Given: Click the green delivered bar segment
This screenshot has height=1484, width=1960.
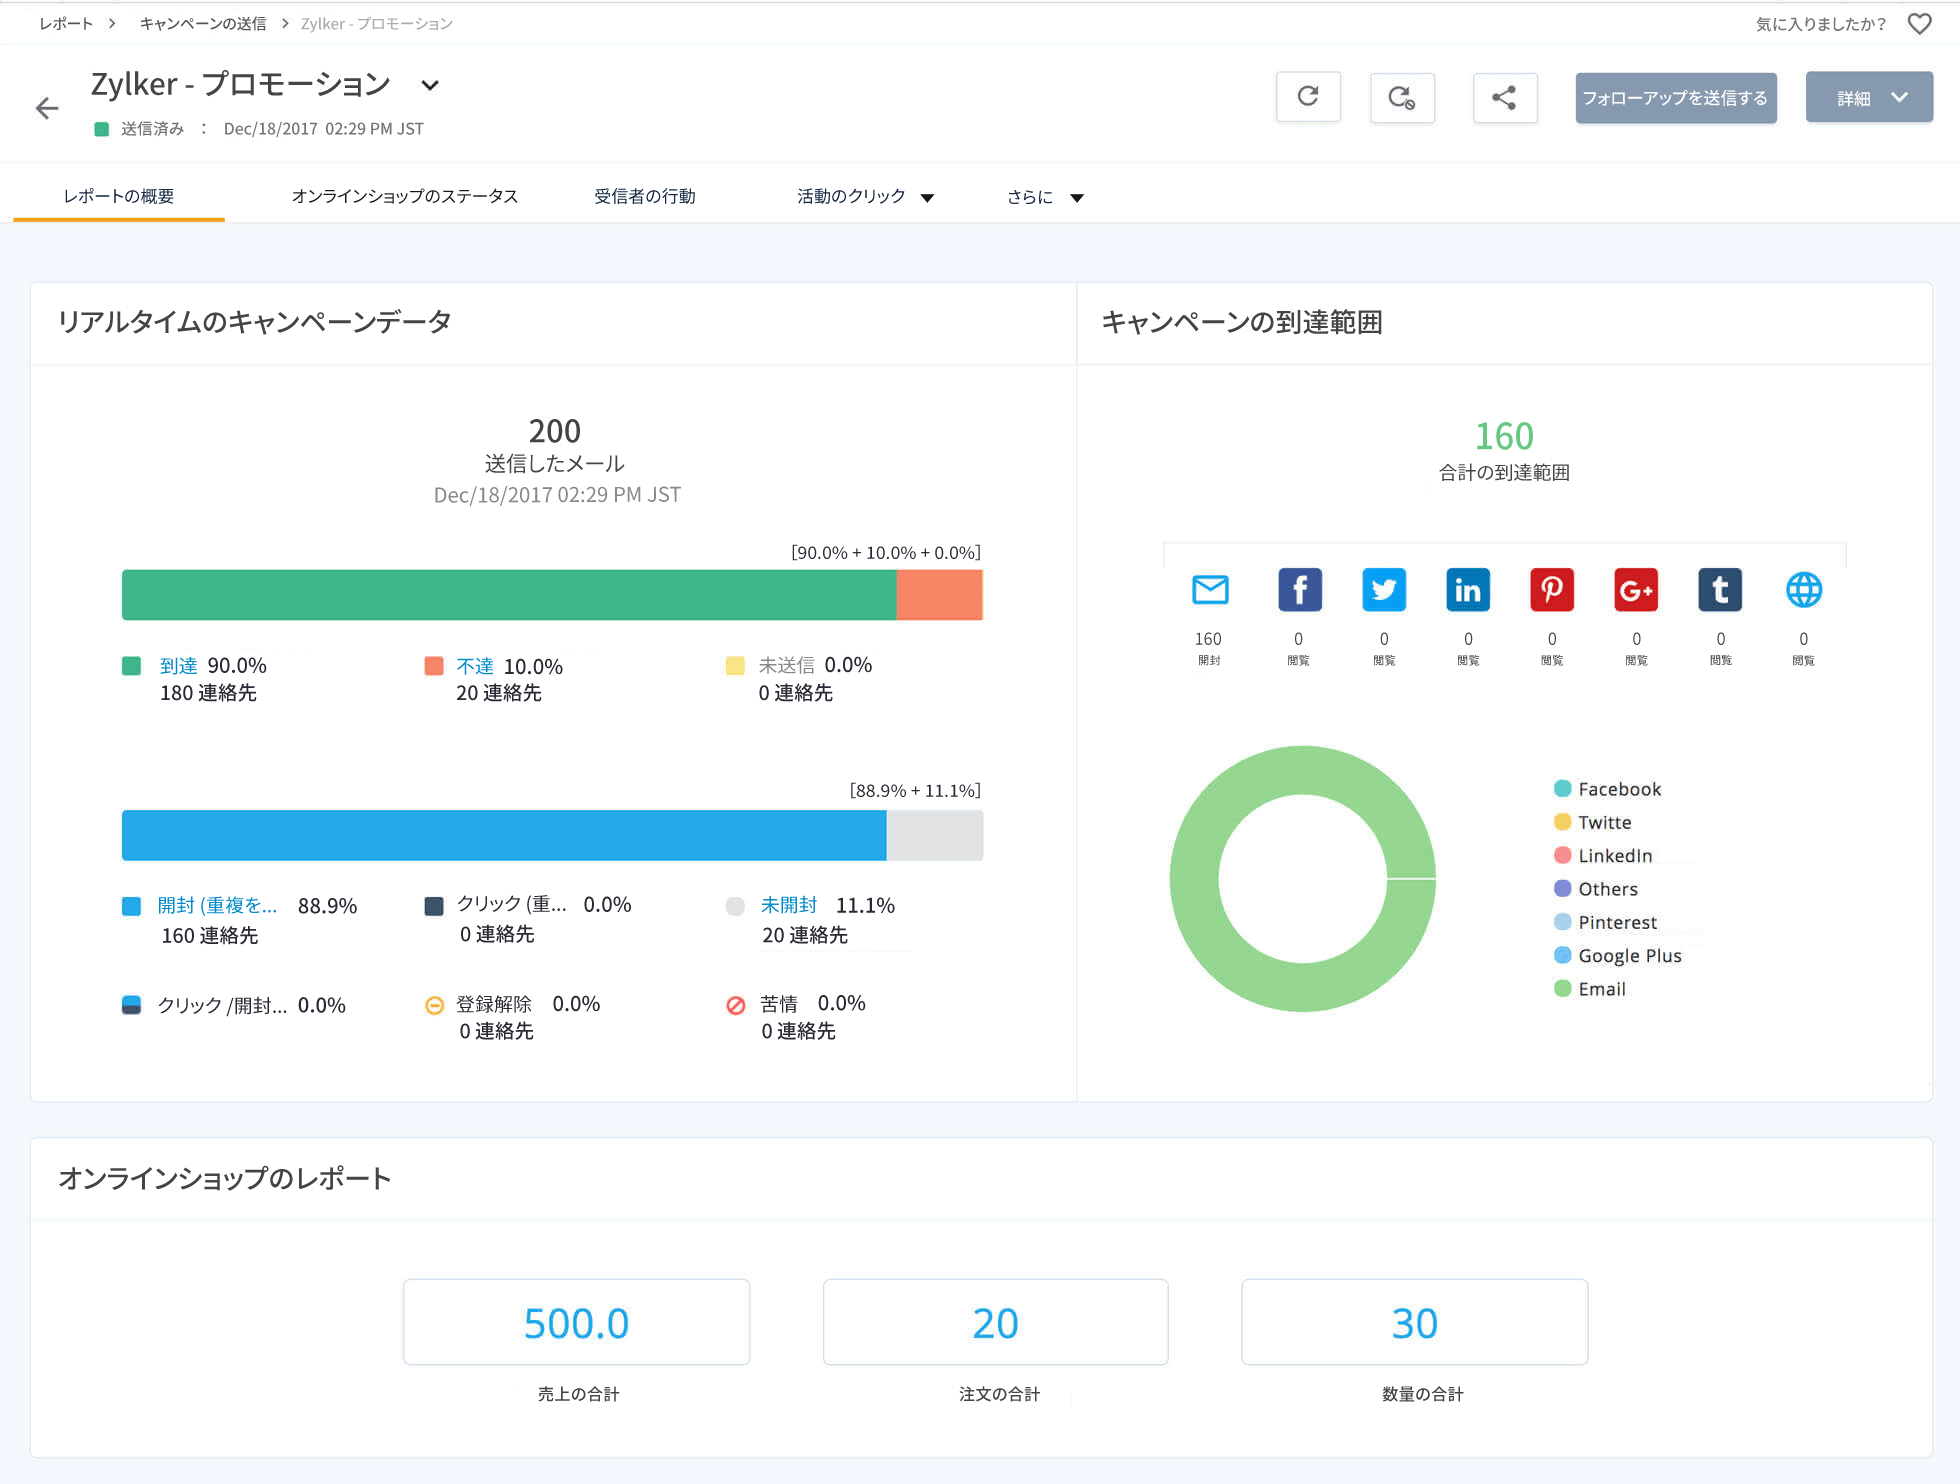Looking at the screenshot, I should pos(509,595).
